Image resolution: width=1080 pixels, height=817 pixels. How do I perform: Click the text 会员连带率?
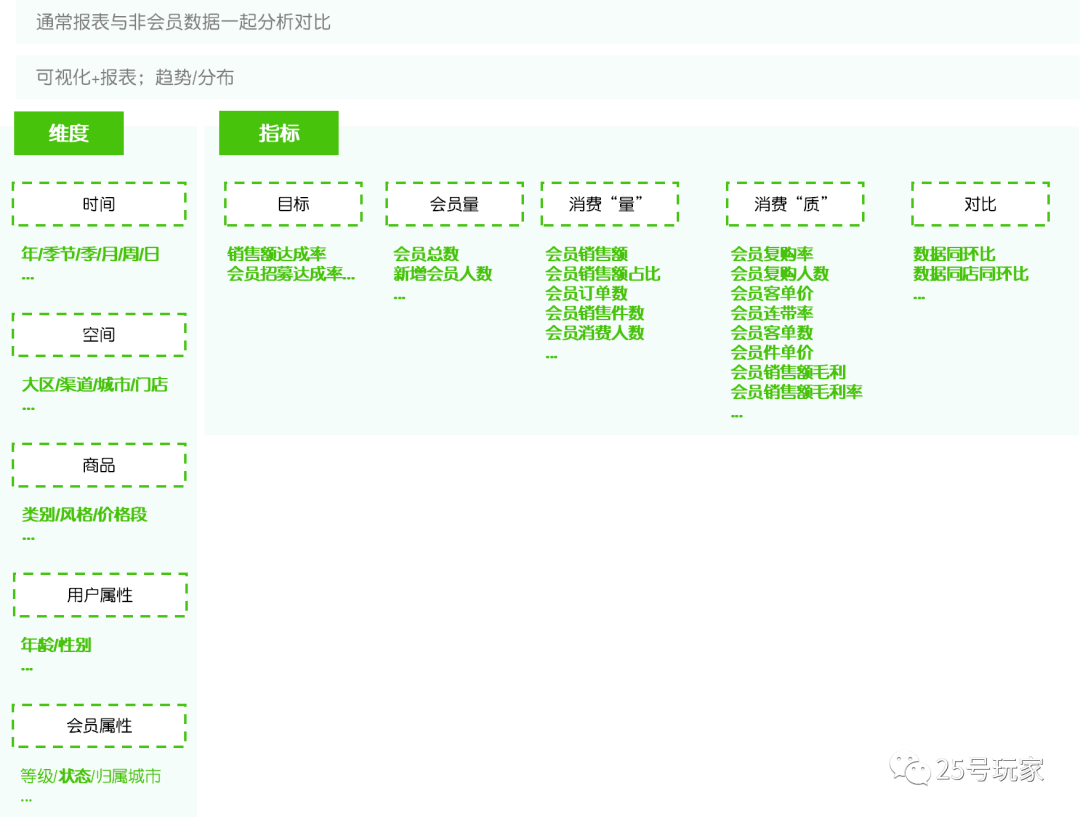[x=772, y=313]
